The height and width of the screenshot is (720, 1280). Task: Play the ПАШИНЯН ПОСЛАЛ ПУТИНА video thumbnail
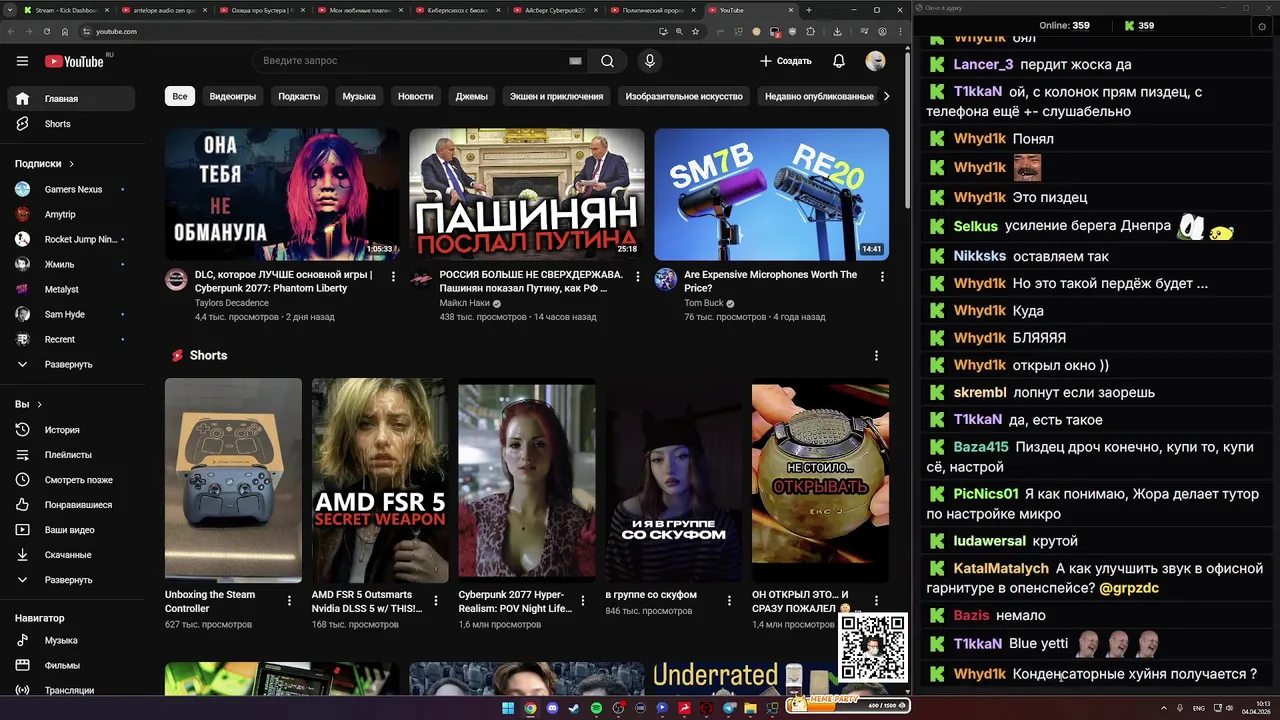pyautogui.click(x=526, y=194)
